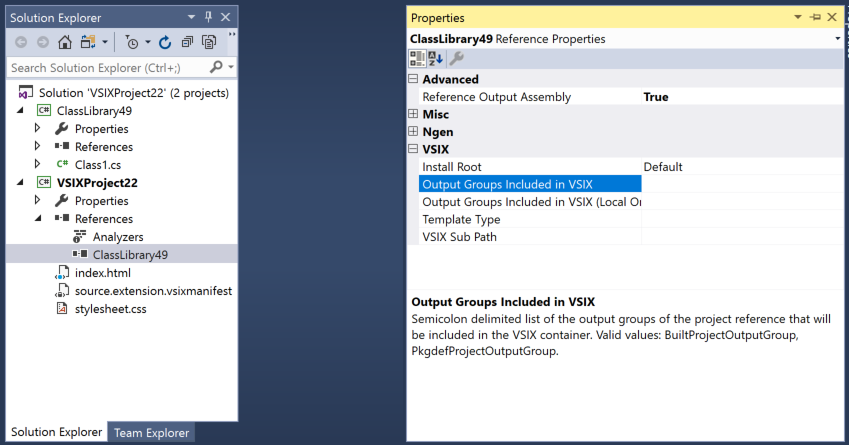
Task: Toggle the Auto Hide pin on Solution Explorer
Action: click(208, 17)
